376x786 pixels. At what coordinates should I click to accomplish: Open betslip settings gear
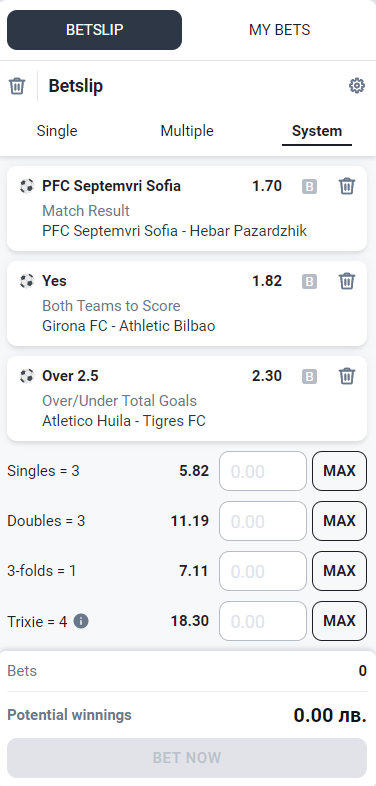tap(356, 86)
